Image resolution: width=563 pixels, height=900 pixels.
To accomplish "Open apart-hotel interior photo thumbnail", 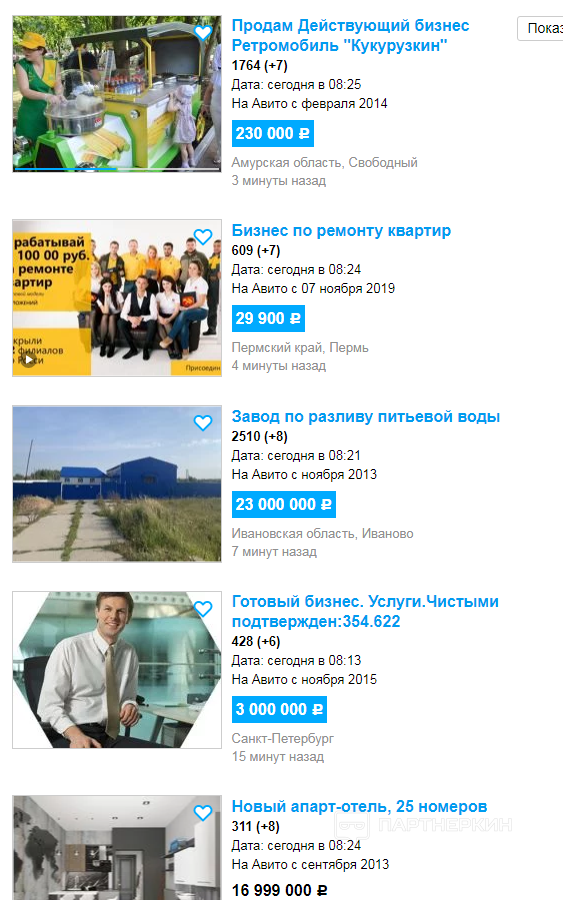I will 117,848.
